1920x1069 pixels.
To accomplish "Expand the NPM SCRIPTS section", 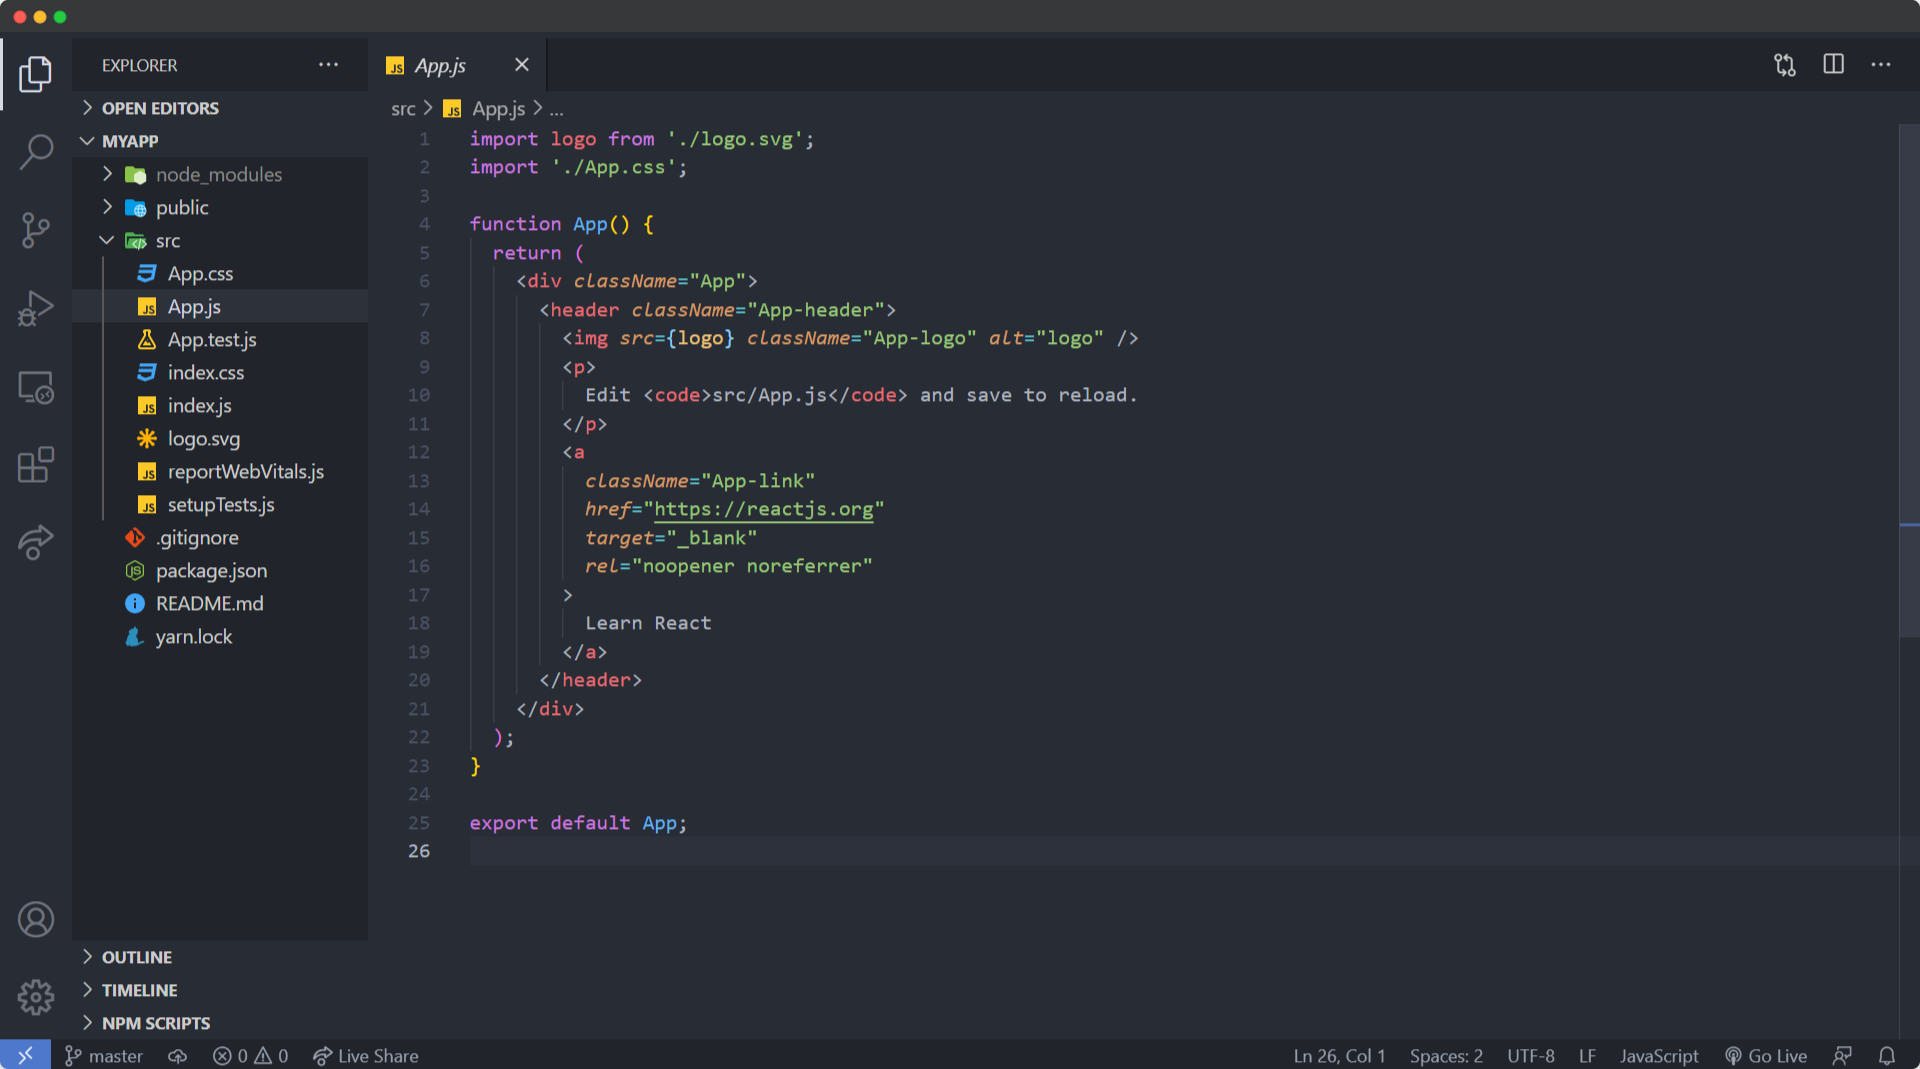I will coord(155,1023).
